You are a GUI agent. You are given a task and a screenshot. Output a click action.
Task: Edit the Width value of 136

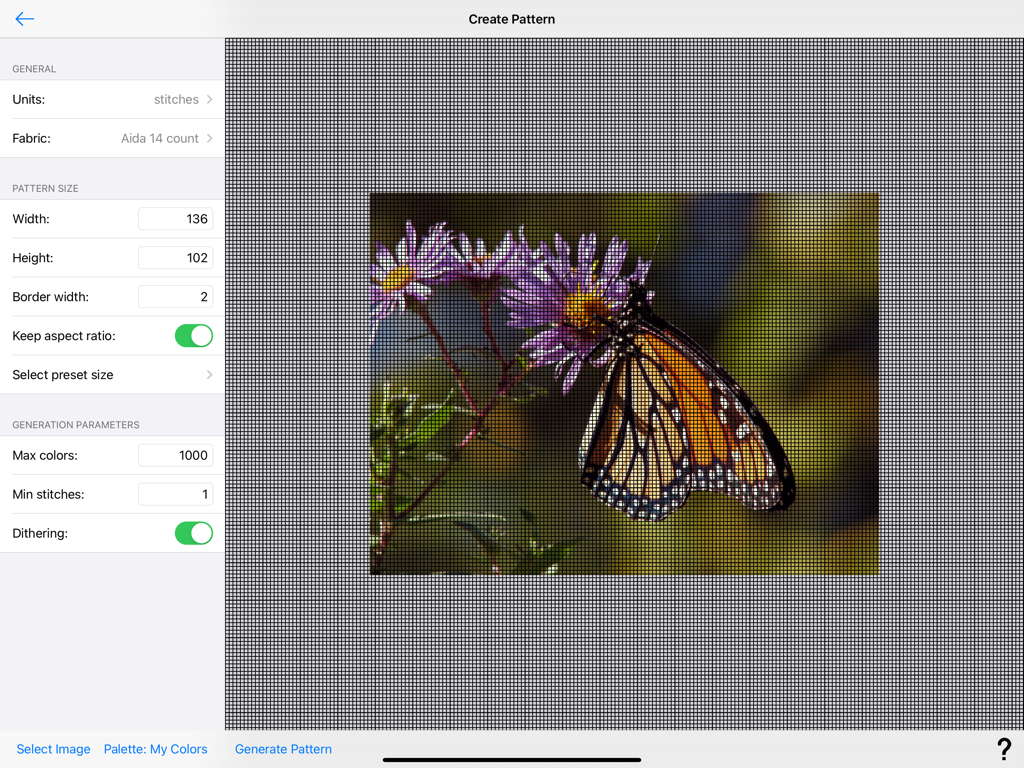(x=175, y=218)
